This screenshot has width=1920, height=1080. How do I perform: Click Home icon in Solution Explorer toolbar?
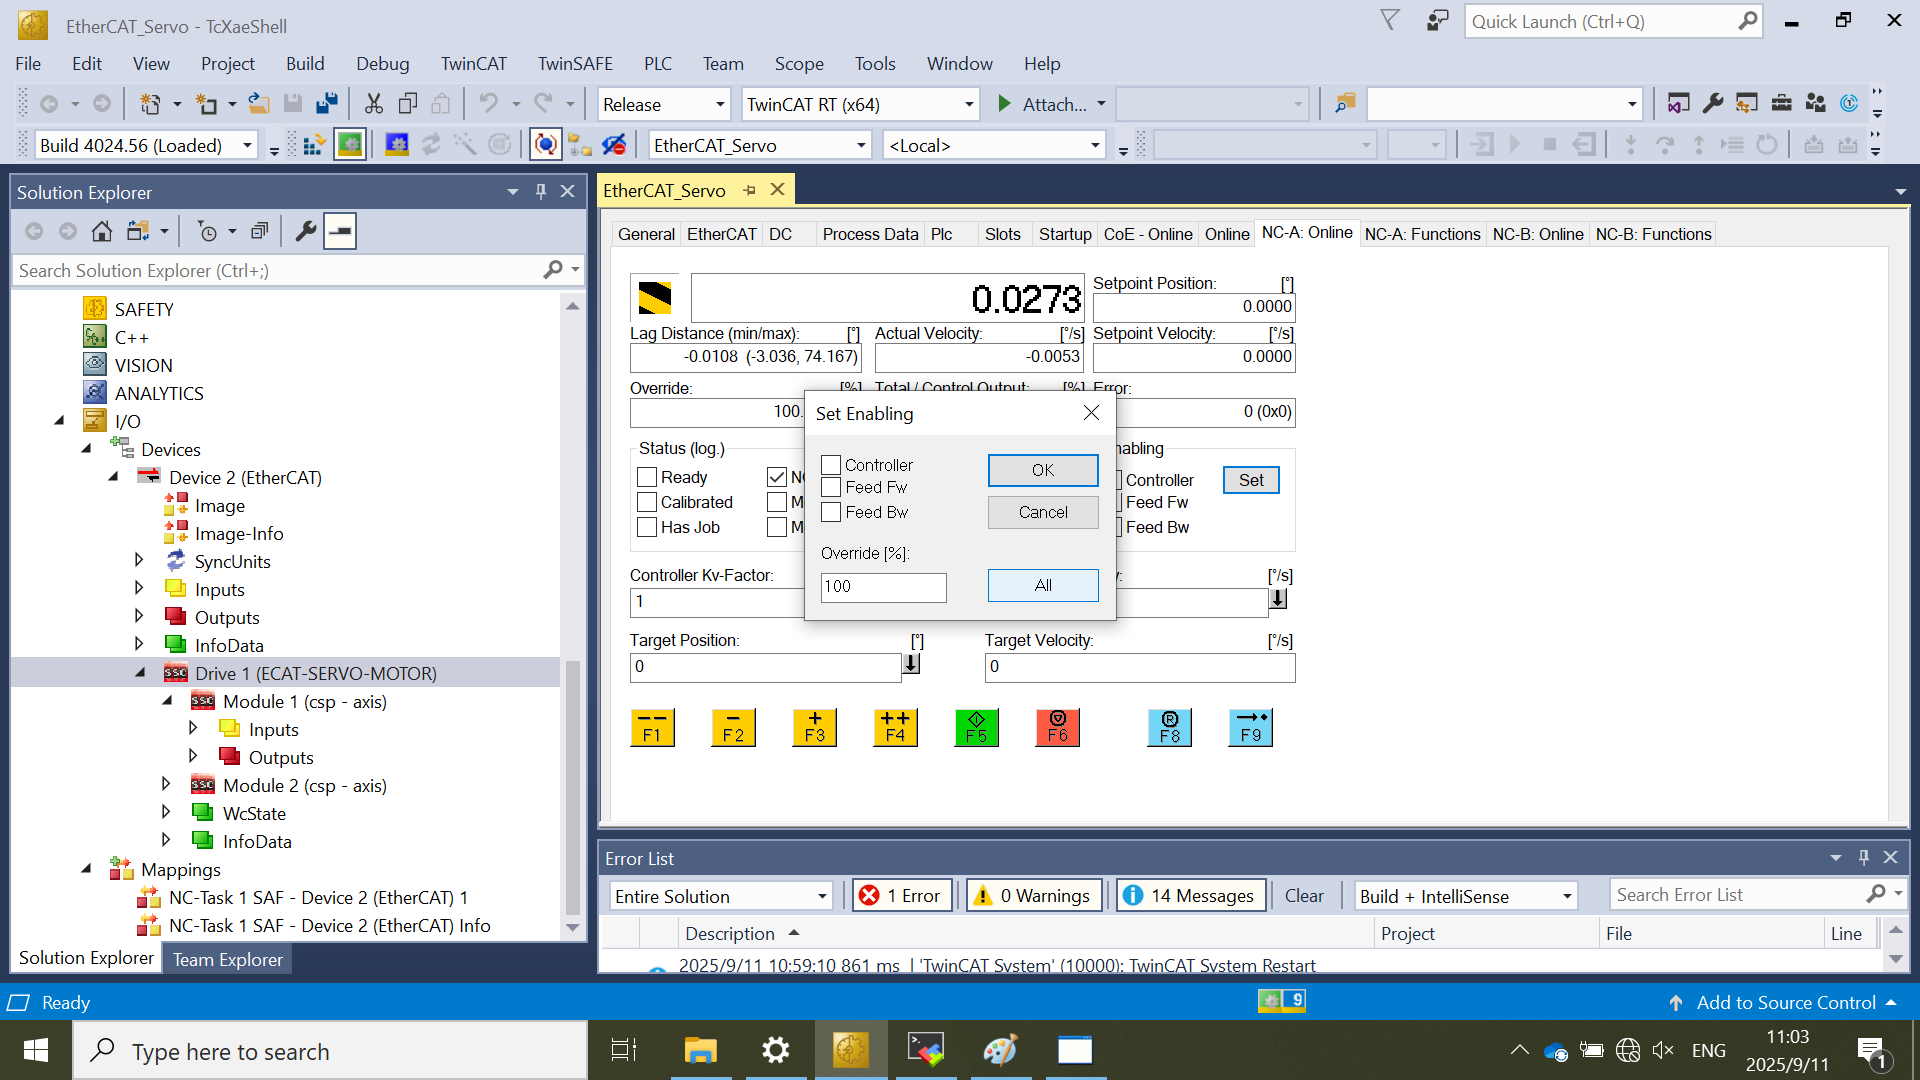pyautogui.click(x=101, y=232)
